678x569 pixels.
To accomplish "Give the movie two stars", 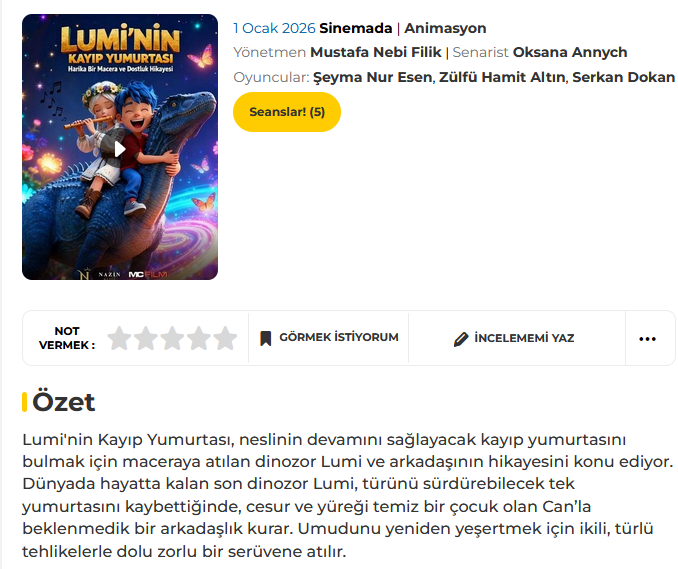I will point(146,338).
